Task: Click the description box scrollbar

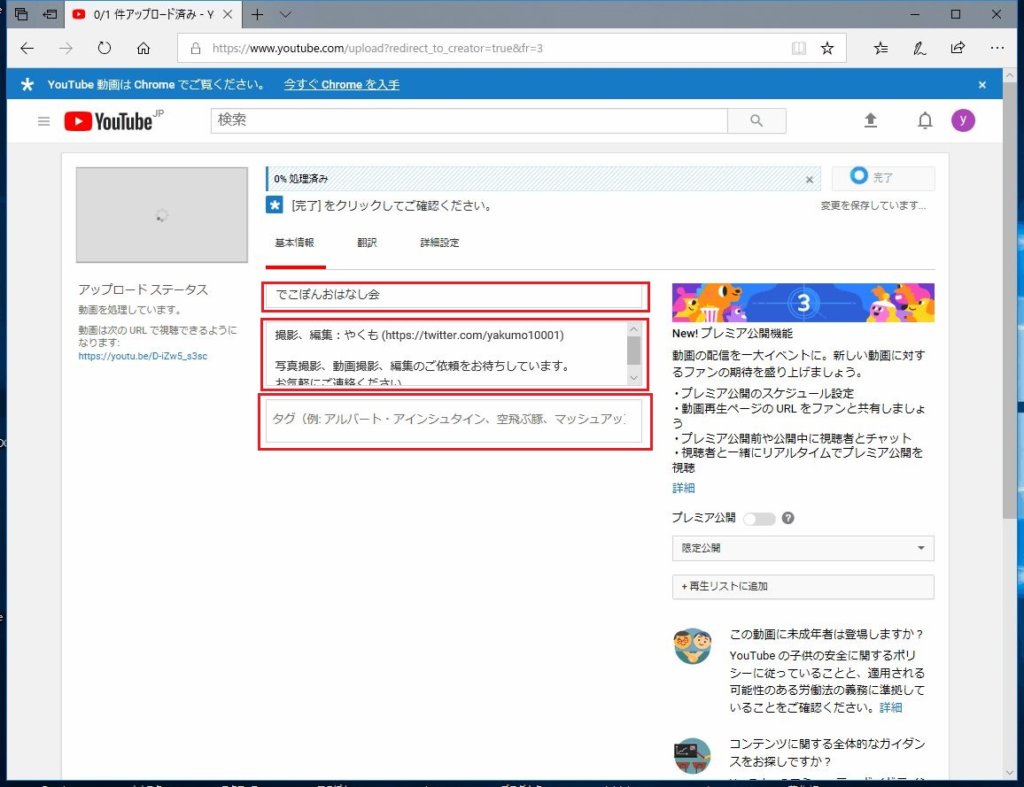Action: (633, 352)
